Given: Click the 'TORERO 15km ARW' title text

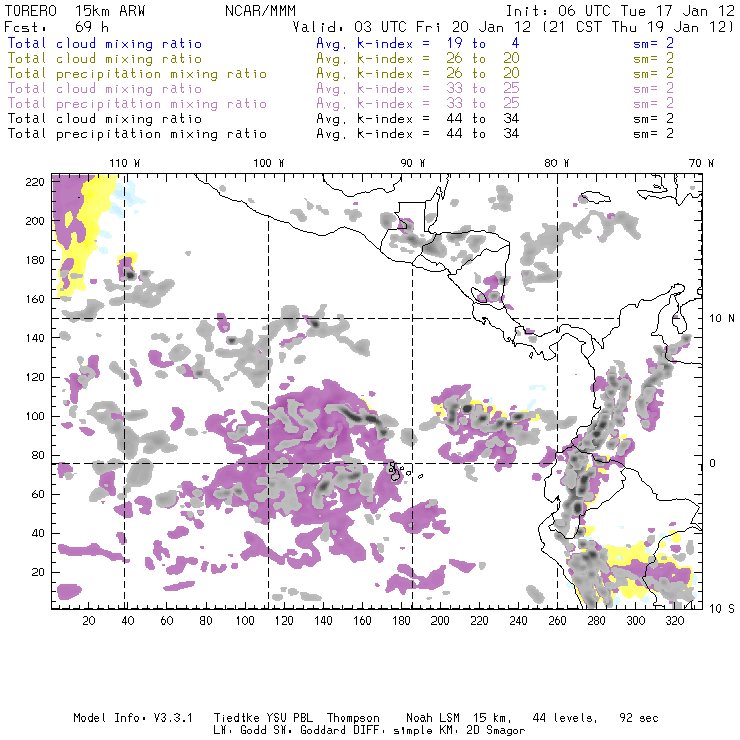Looking at the screenshot, I should [x=74, y=10].
